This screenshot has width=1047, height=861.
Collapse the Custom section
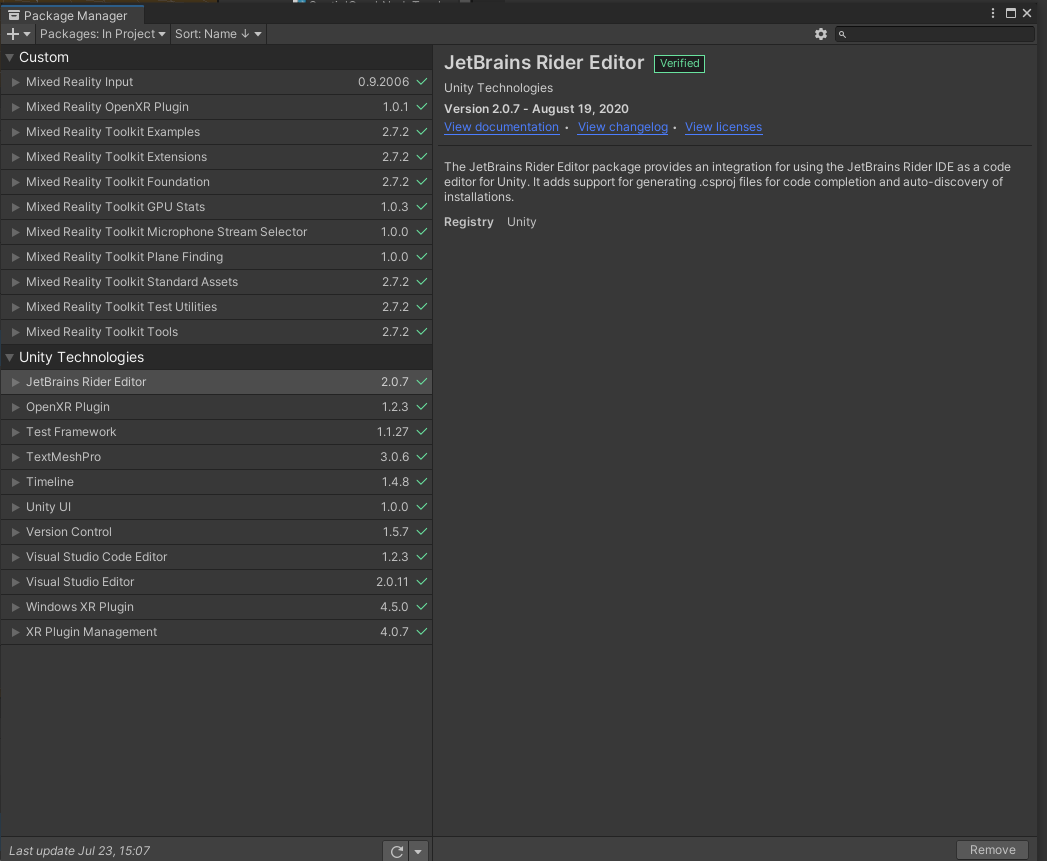click(10, 57)
